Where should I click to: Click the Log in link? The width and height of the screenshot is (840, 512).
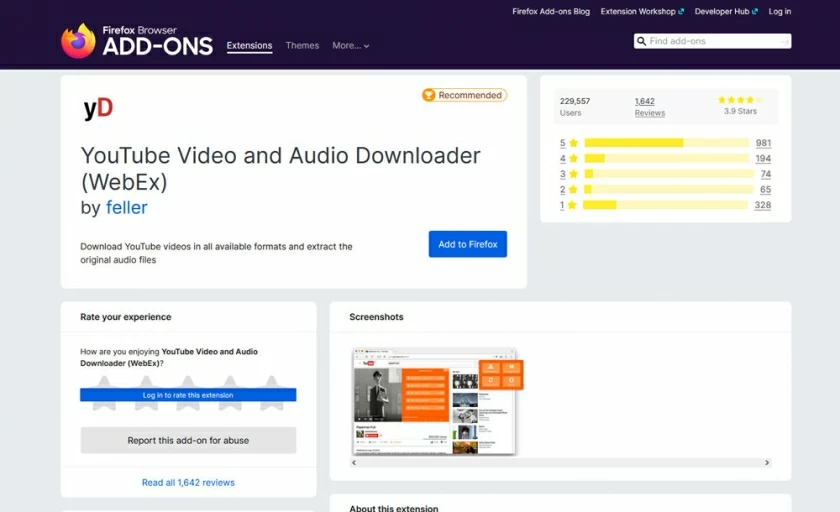pyautogui.click(x=779, y=11)
